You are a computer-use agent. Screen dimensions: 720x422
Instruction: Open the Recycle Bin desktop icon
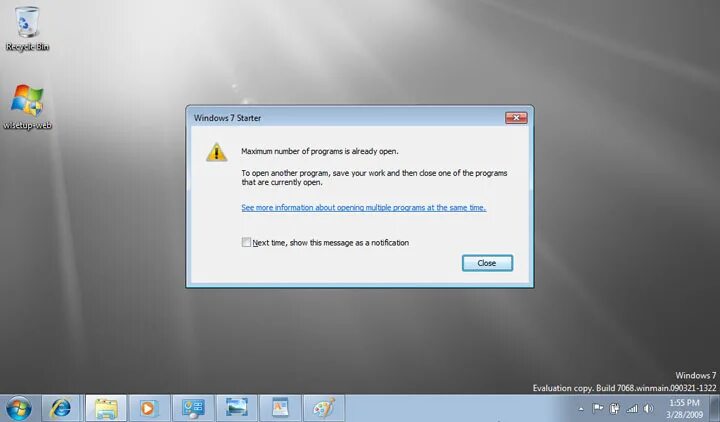point(27,28)
